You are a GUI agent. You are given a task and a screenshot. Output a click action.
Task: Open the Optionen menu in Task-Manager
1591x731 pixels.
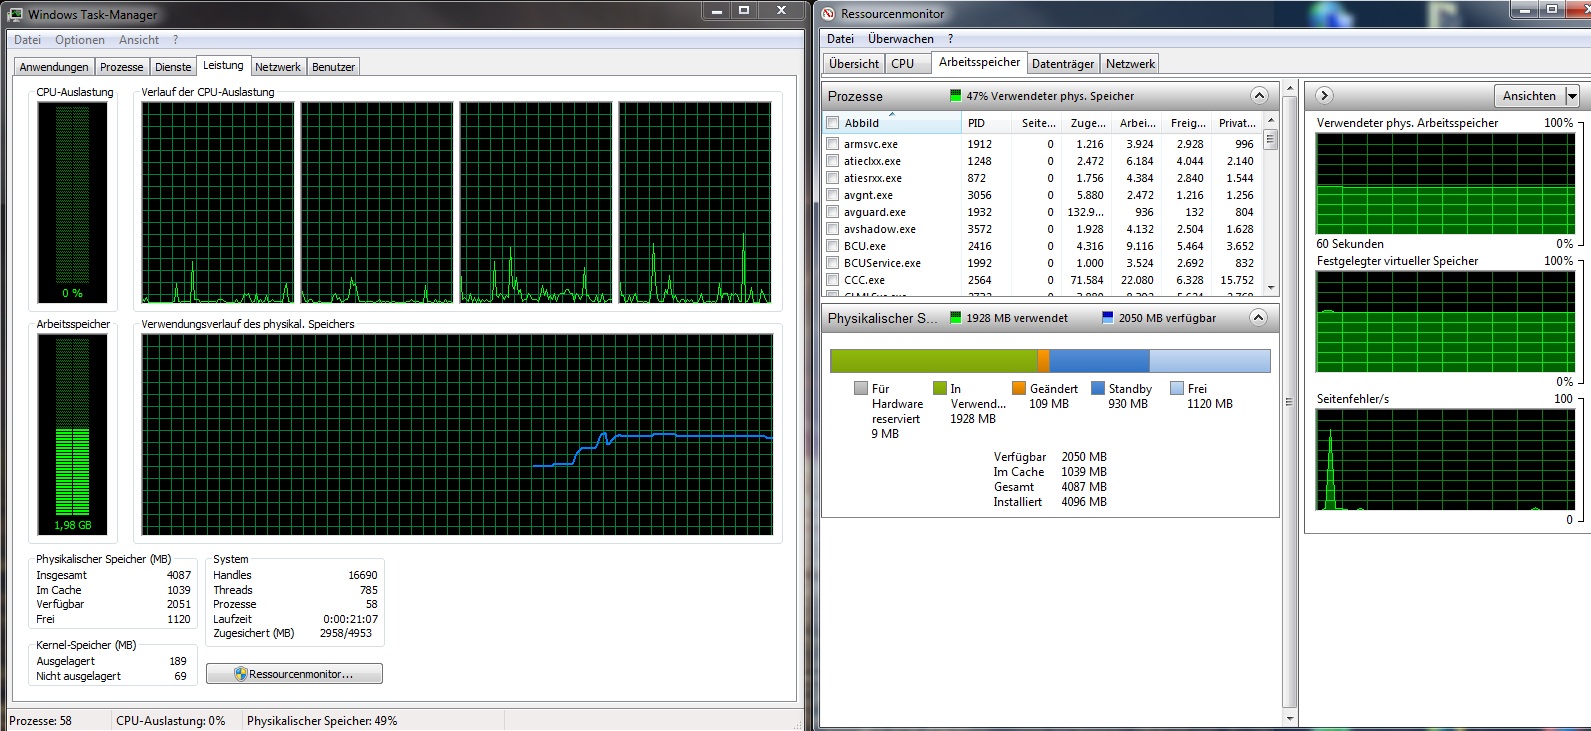point(80,40)
